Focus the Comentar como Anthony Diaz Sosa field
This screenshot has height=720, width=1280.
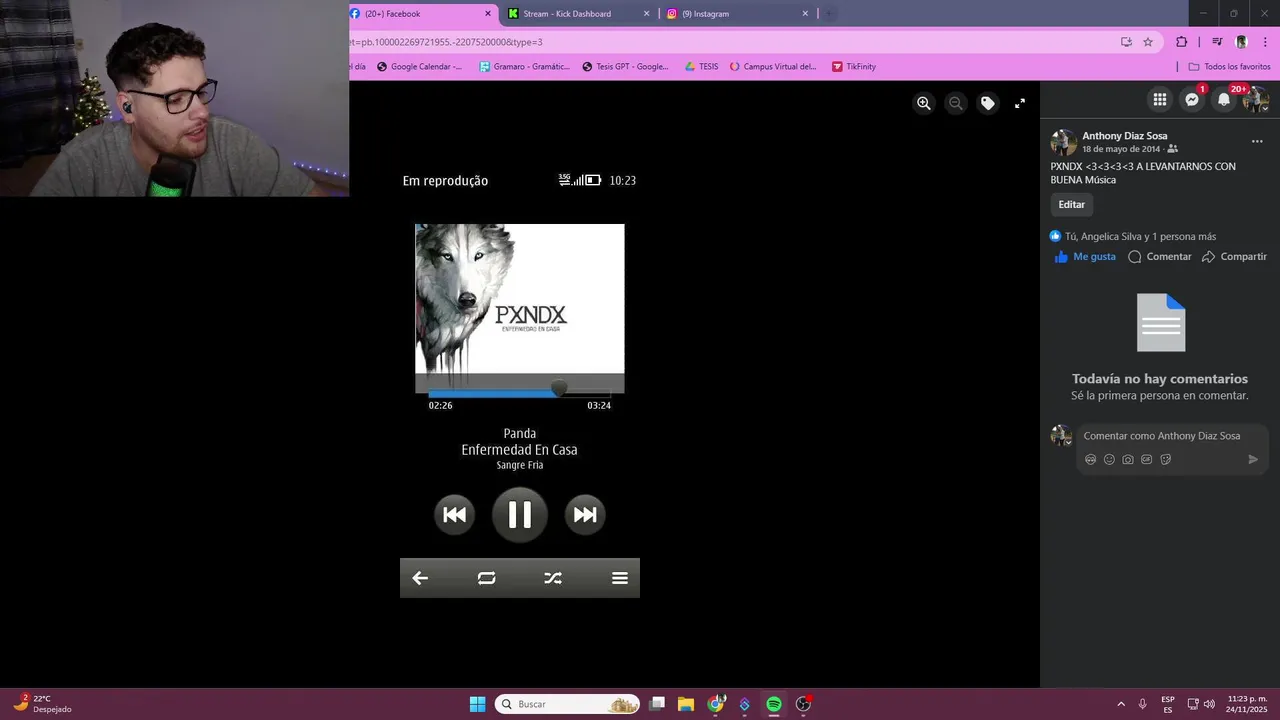1172,436
